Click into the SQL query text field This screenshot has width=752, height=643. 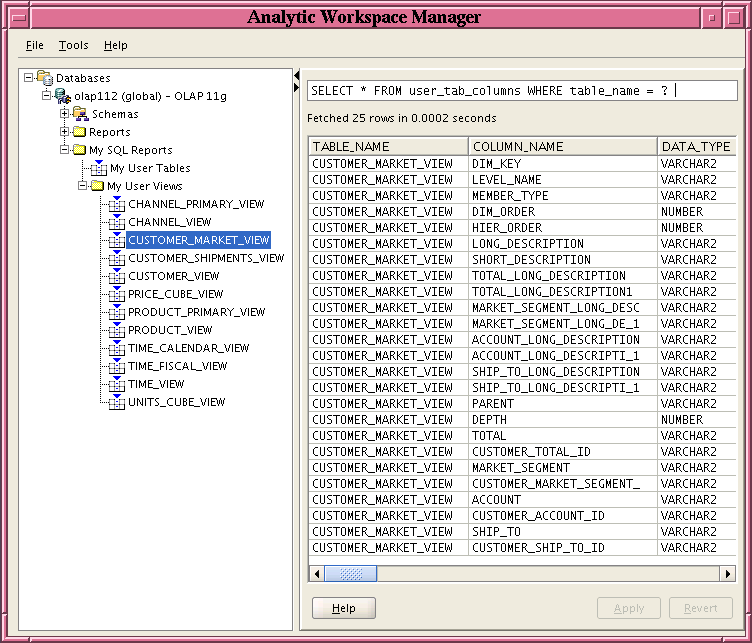520,91
